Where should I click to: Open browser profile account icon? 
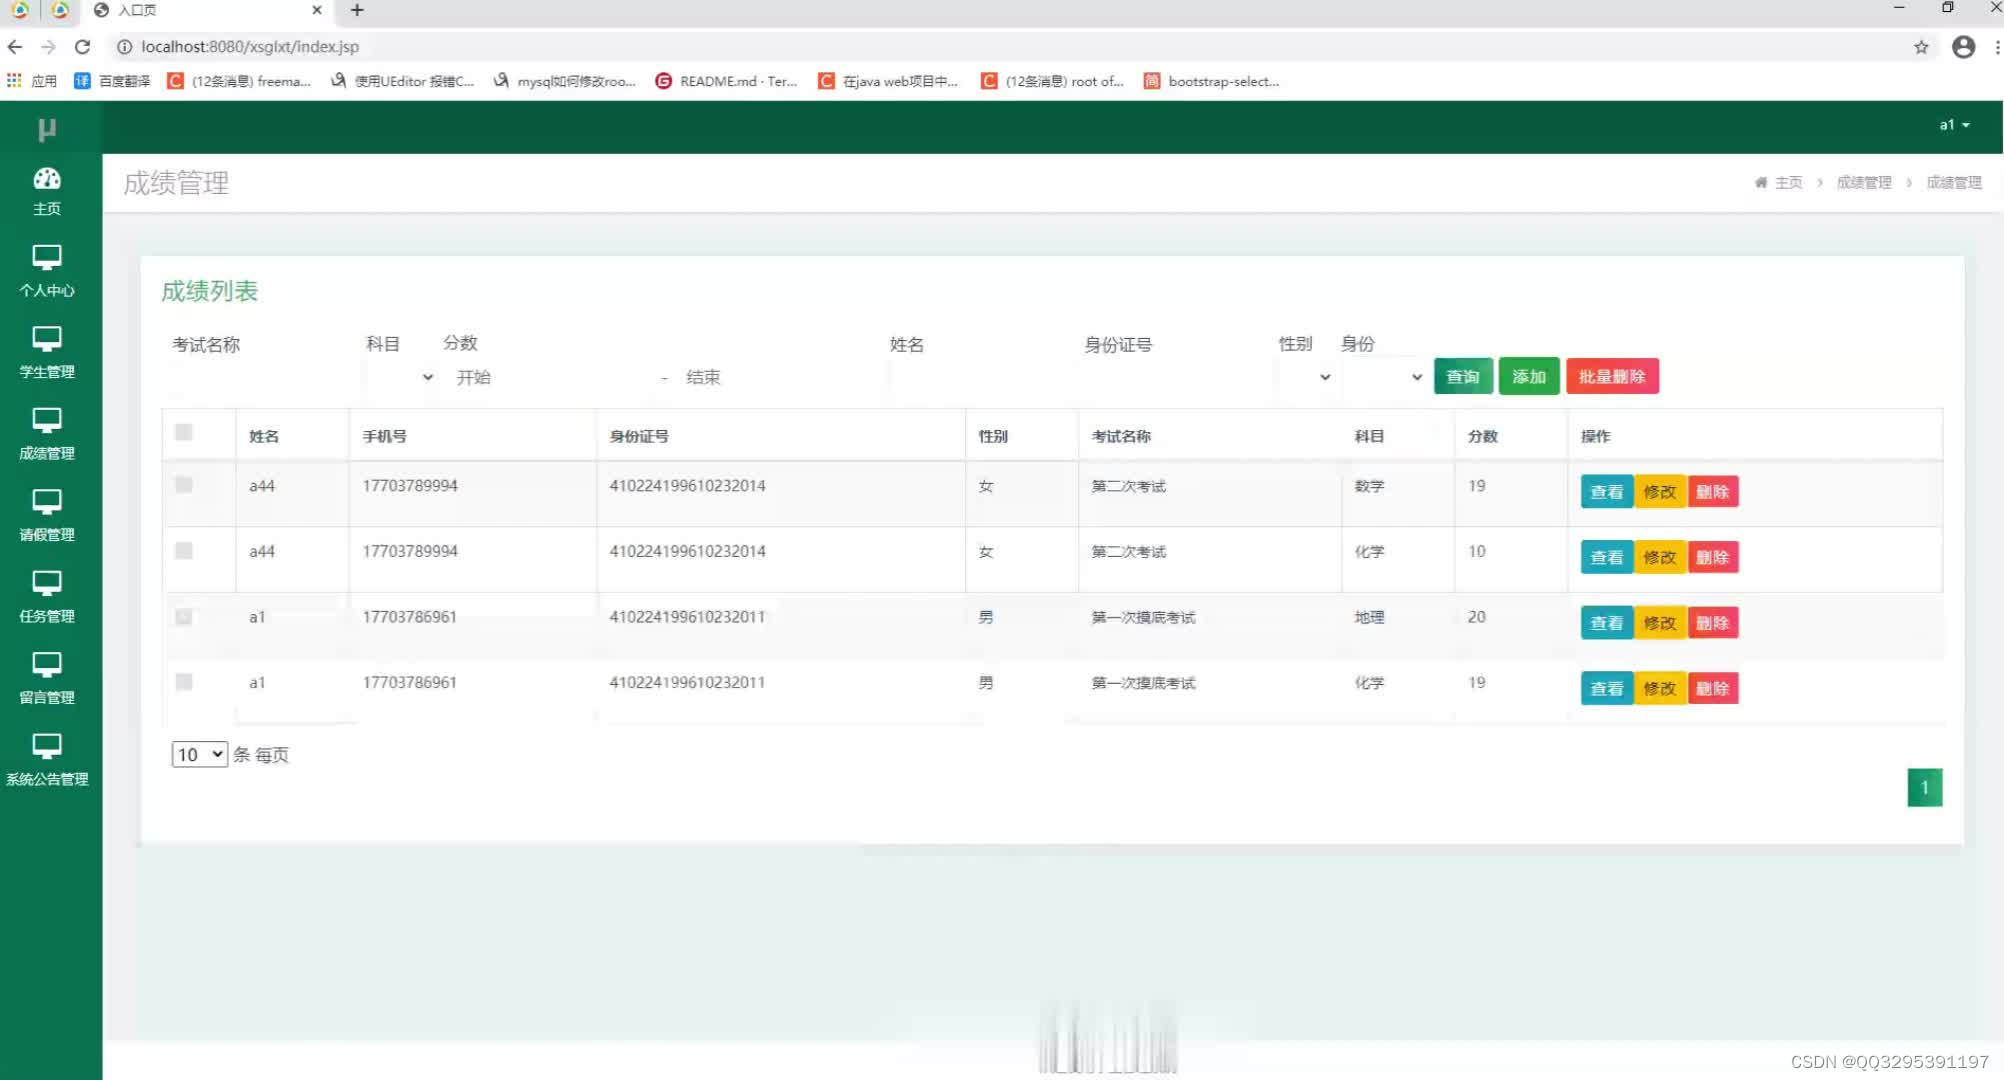tap(1963, 47)
